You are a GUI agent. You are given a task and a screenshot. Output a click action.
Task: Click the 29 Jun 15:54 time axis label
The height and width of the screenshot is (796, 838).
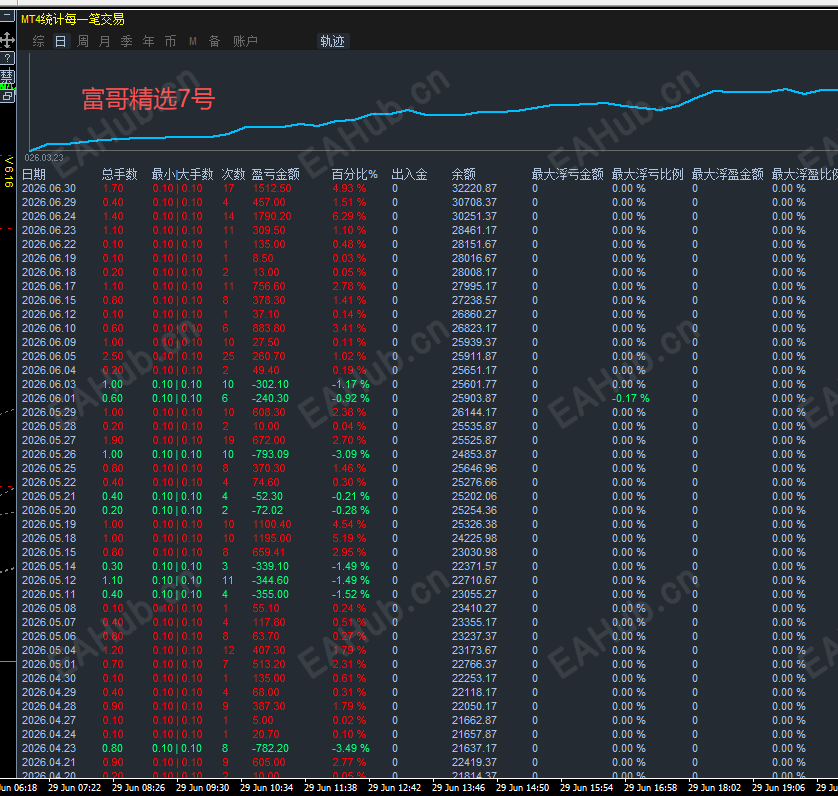[x=586, y=788]
